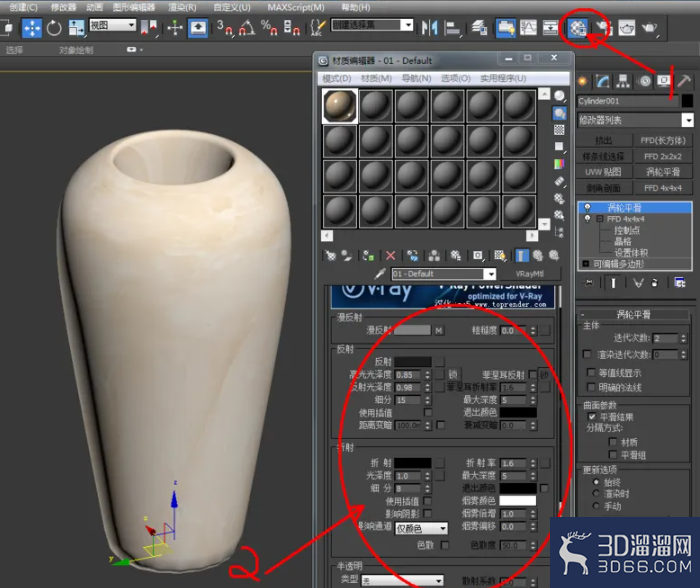The width and height of the screenshot is (700, 588).
Task: Open the 实用程序(U) menu in Material Editor
Action: pos(503,78)
